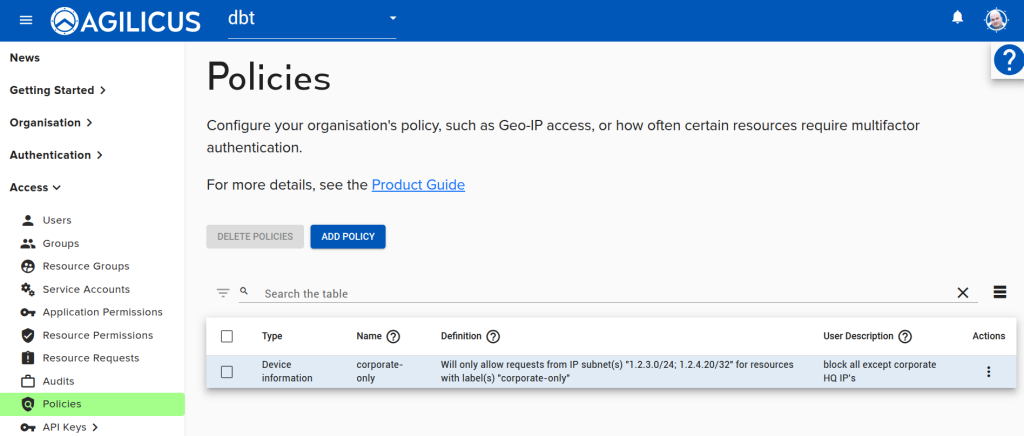Open the table filter icon
The width and height of the screenshot is (1024, 436).
[x=223, y=293]
